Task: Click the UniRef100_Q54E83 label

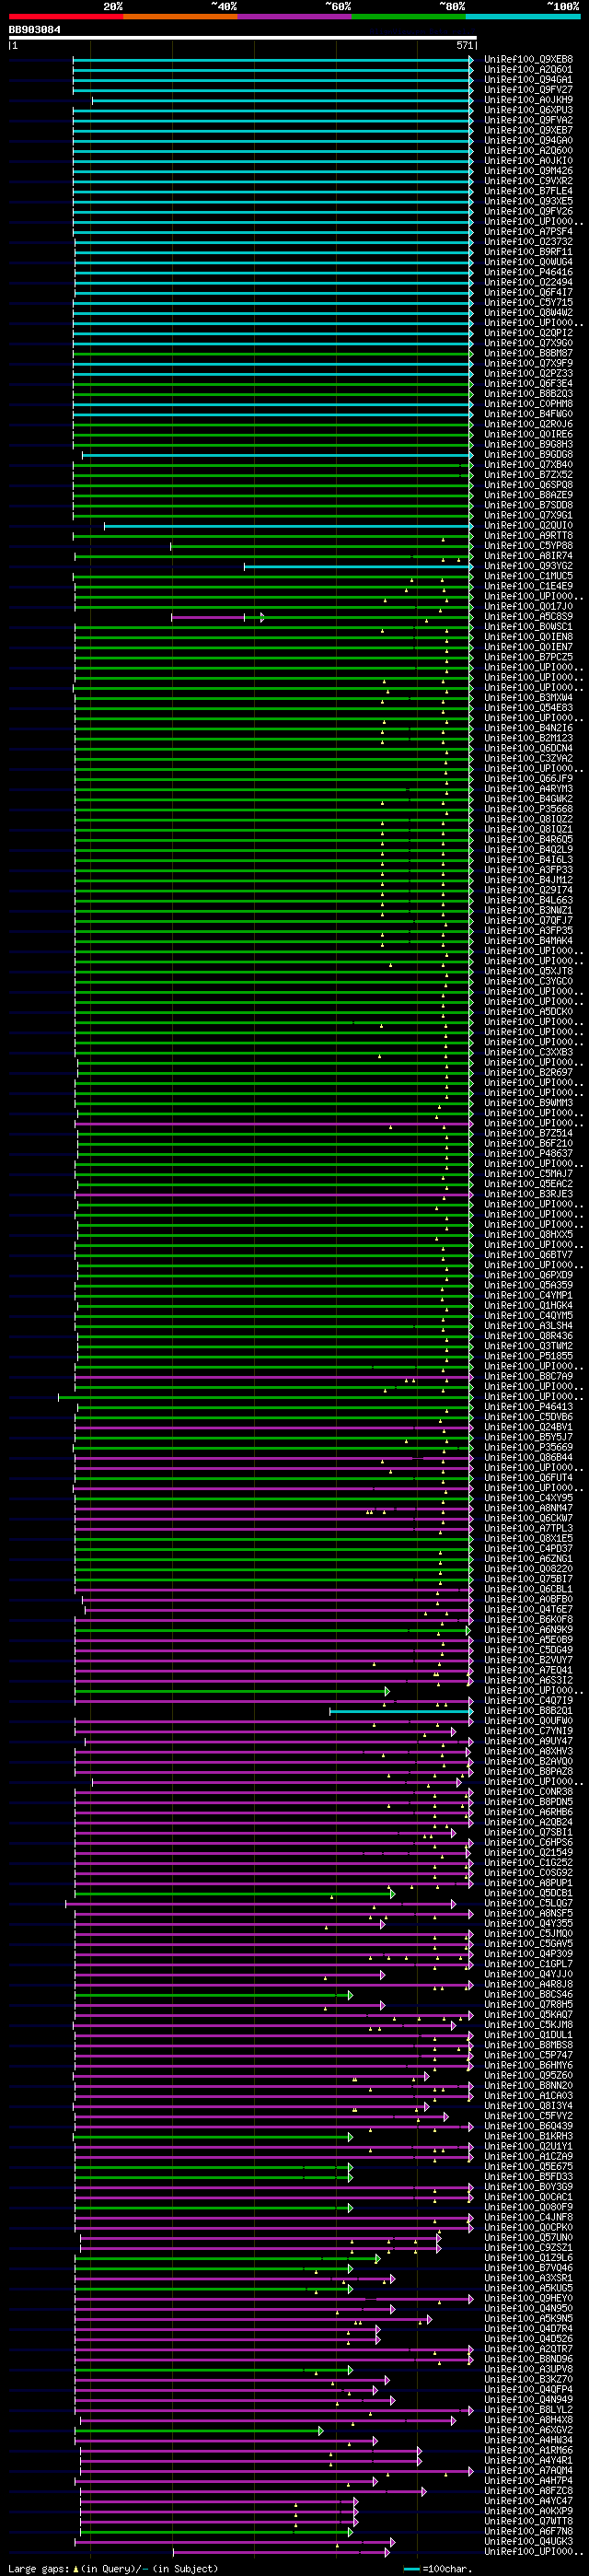Action: click(529, 708)
